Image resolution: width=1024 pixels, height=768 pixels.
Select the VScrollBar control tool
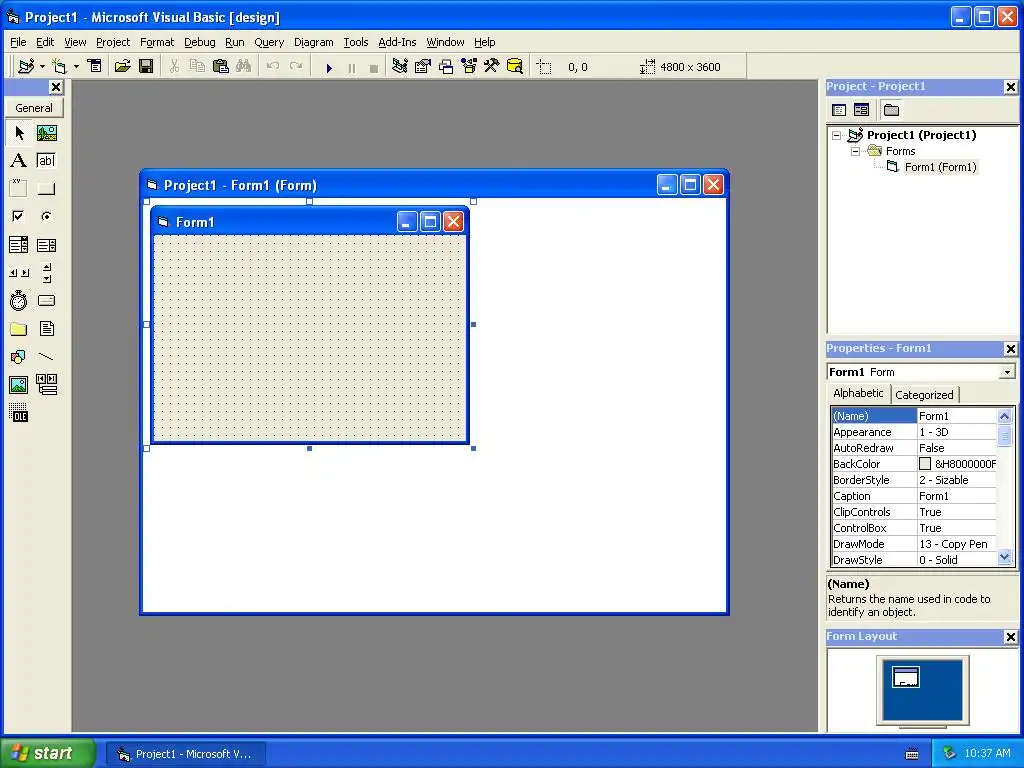[x=46, y=273]
